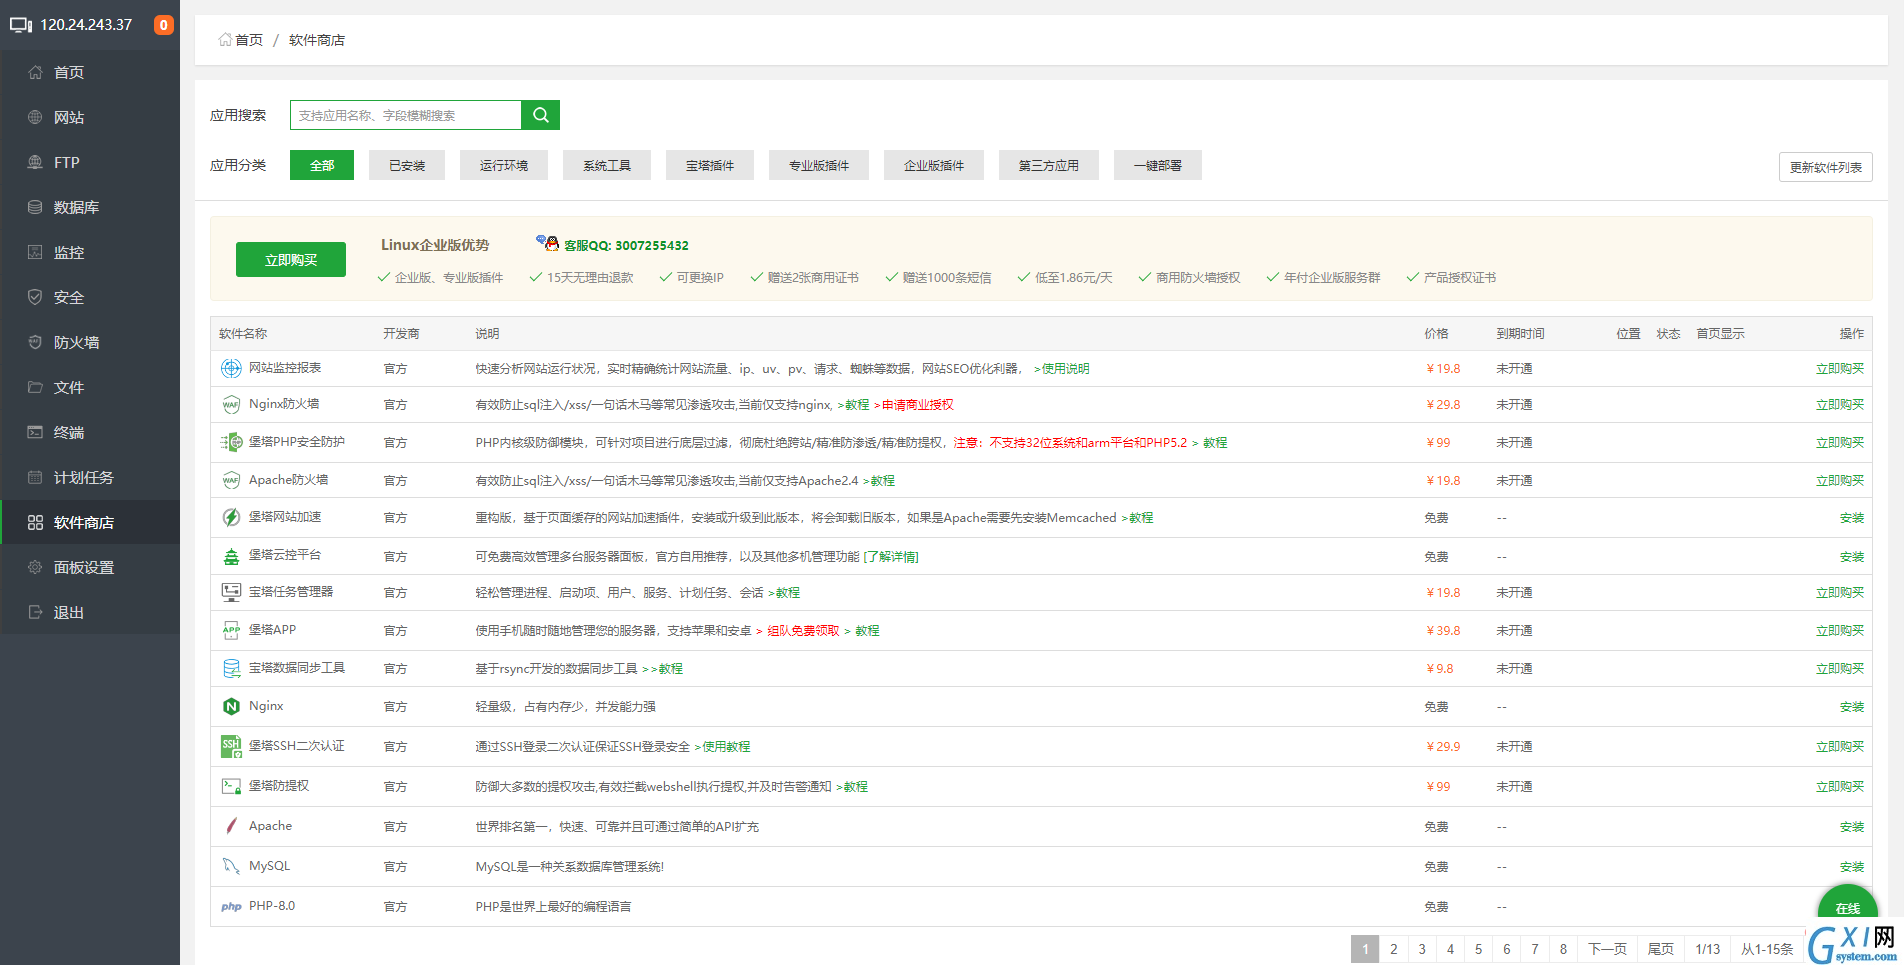1904x965 pixels.
Task: Click the MySQL dolphin icon
Action: coord(231,866)
